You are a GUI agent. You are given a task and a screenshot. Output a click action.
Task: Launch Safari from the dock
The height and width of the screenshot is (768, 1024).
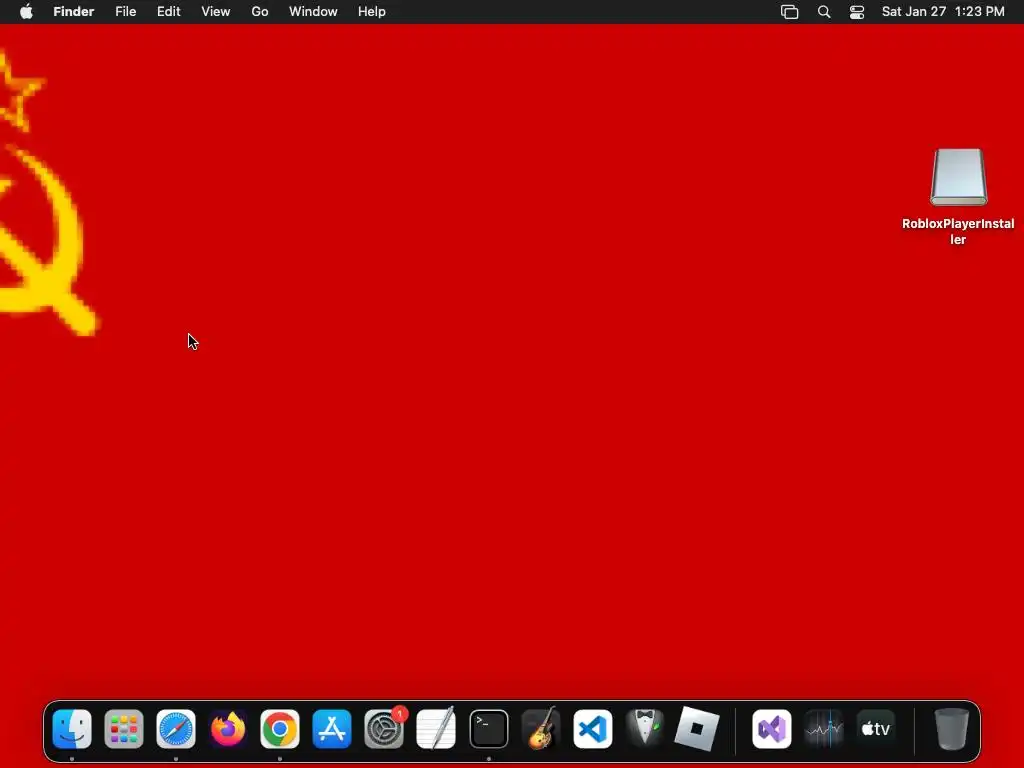pyautogui.click(x=176, y=729)
